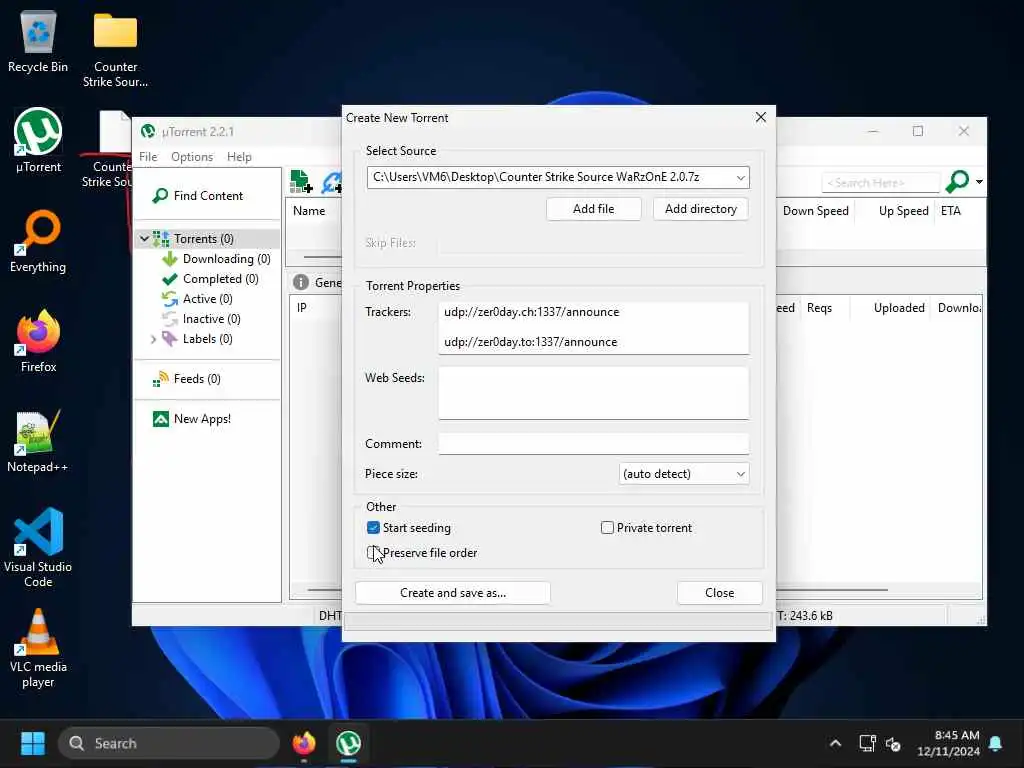Viewport: 1024px width, 768px height.
Task: Open the Options menu in µTorrent
Action: (192, 157)
